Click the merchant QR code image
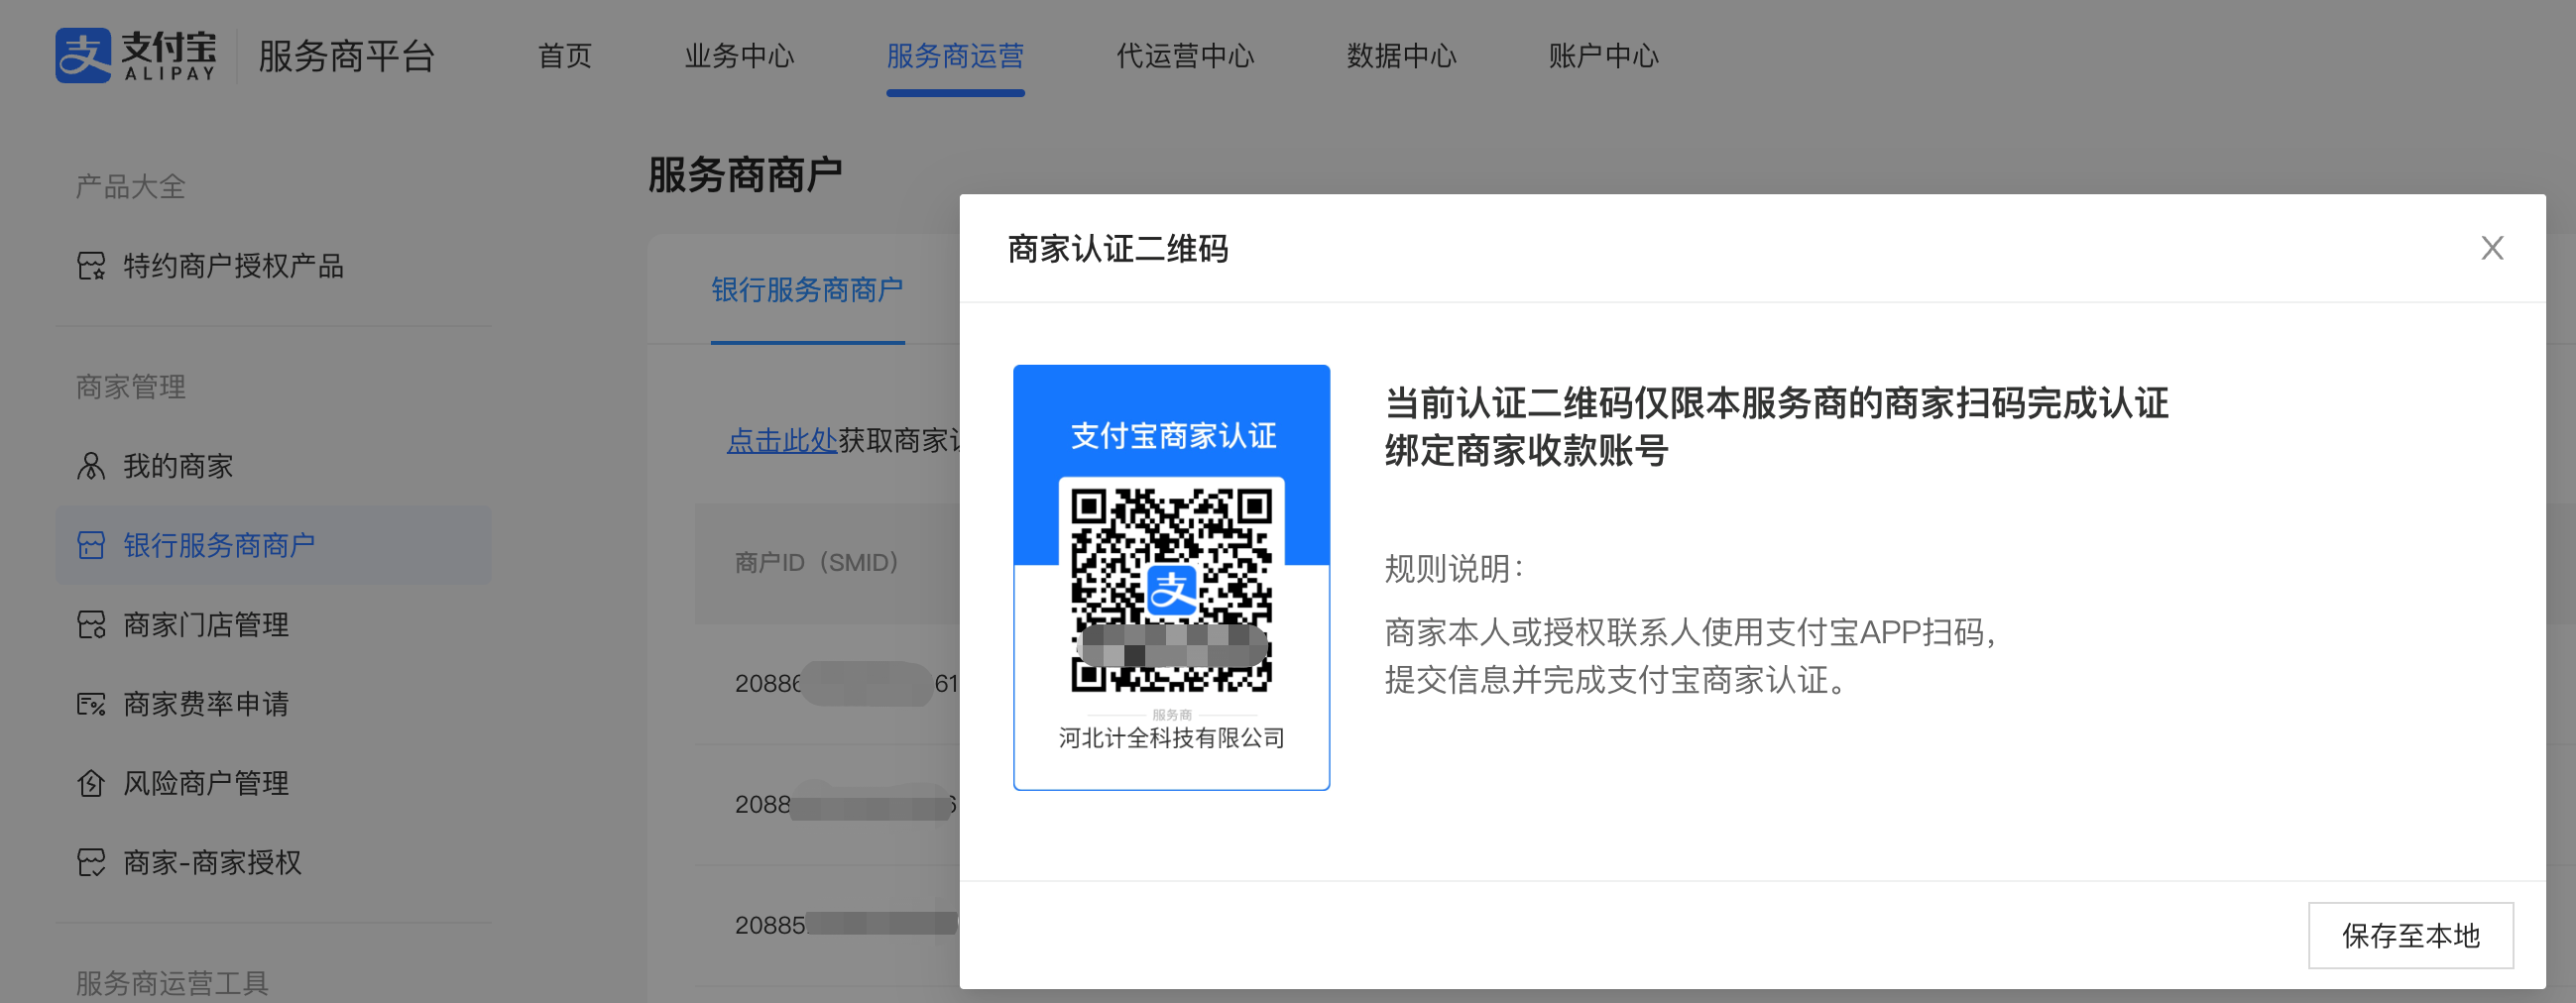This screenshot has height=1003, width=2576. click(1171, 589)
